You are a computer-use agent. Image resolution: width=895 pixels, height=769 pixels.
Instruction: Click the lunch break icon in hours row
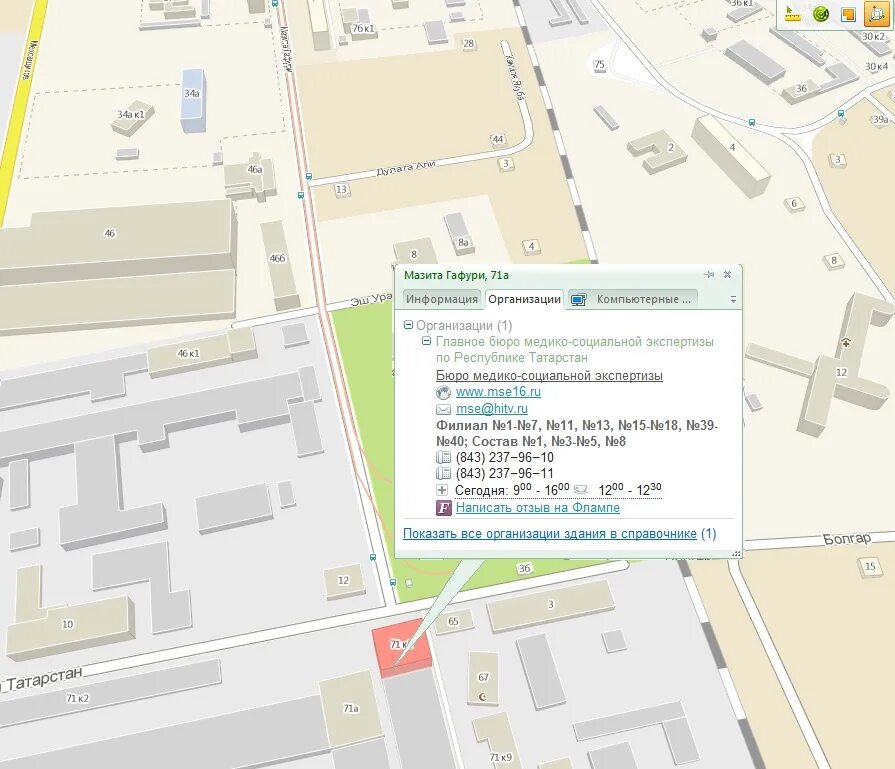click(x=580, y=490)
